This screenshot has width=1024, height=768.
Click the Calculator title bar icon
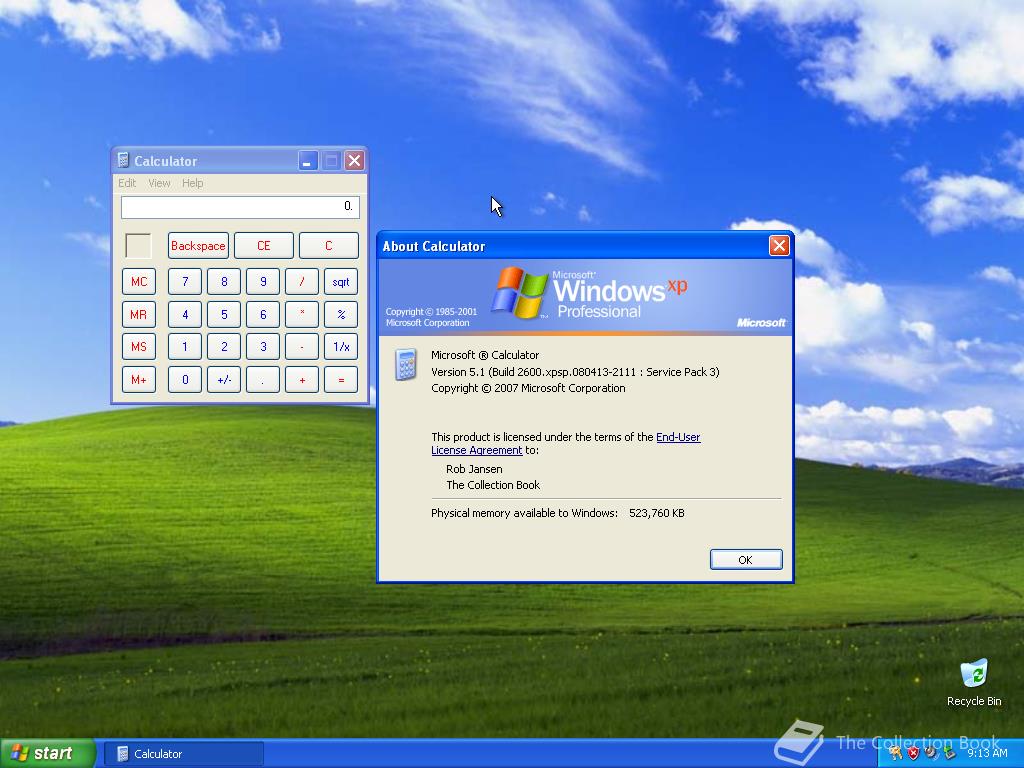(x=123, y=160)
